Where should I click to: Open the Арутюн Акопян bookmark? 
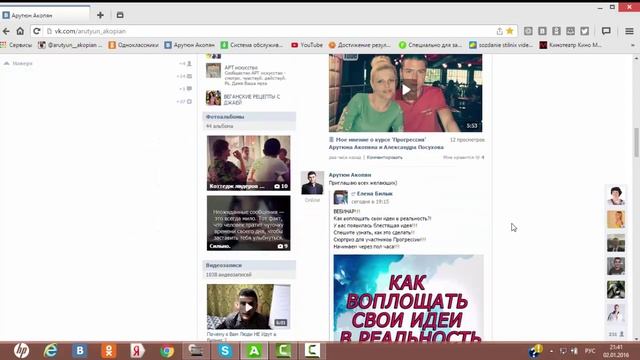(189, 45)
